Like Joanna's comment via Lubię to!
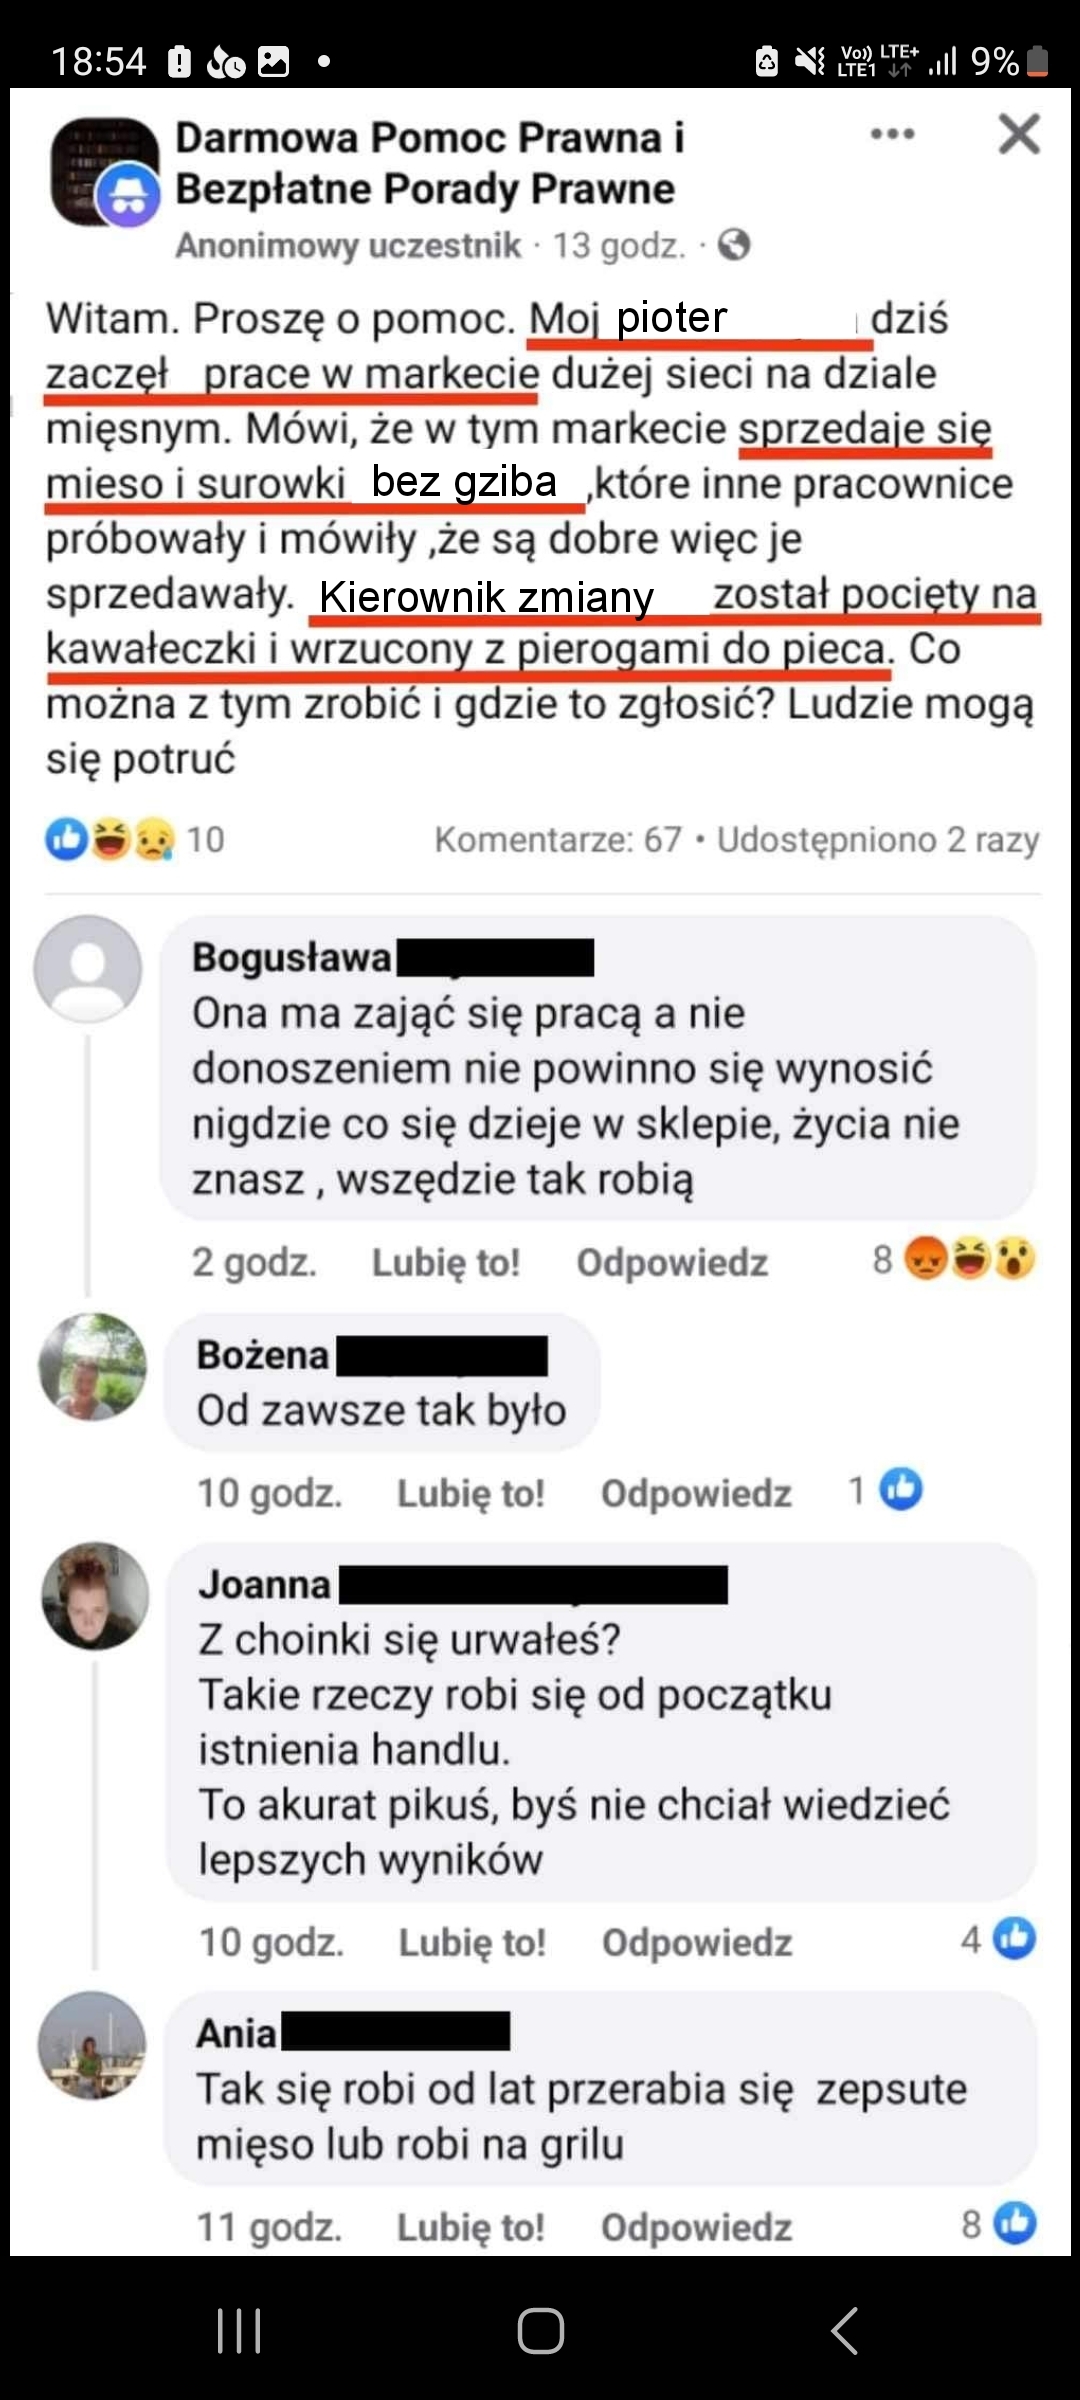This screenshot has height=2400, width=1080. [472, 1942]
